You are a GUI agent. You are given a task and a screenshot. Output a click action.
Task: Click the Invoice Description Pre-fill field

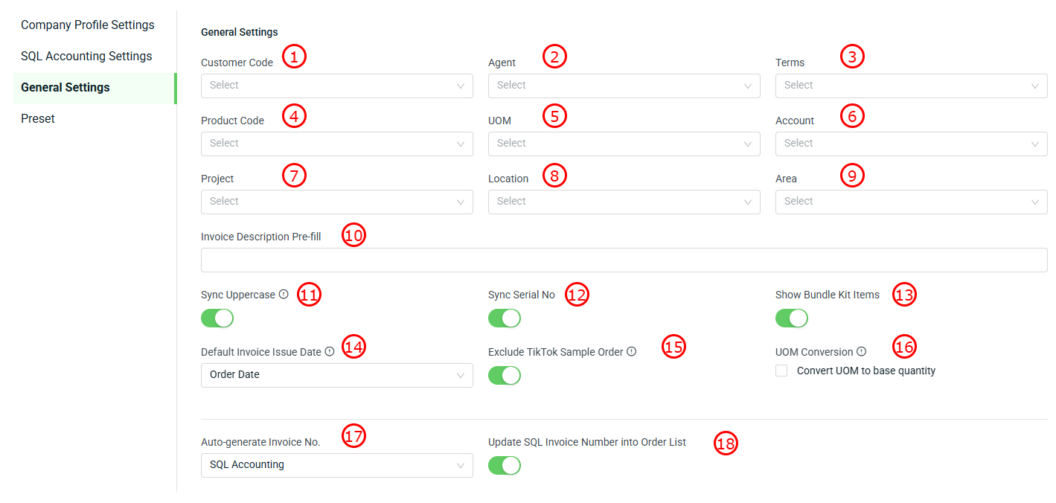coord(623,260)
